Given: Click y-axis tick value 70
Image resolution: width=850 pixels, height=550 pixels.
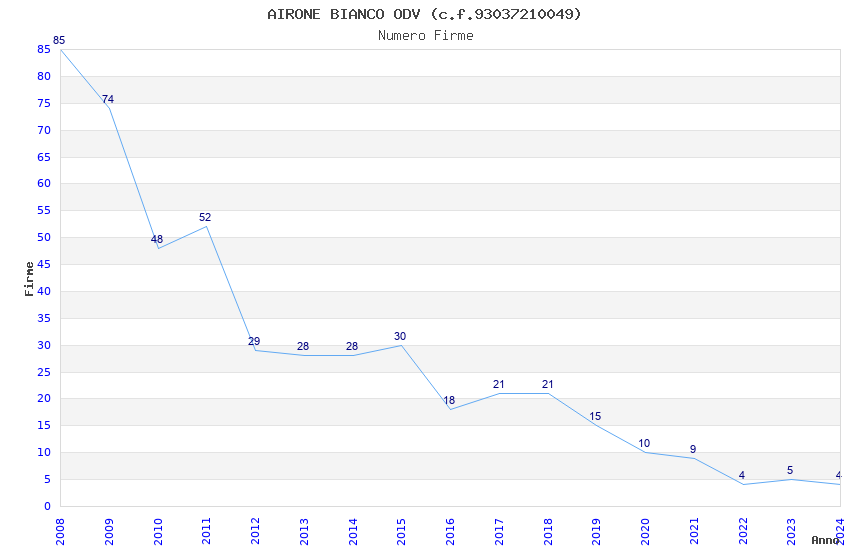Looking at the screenshot, I should click(44, 130).
